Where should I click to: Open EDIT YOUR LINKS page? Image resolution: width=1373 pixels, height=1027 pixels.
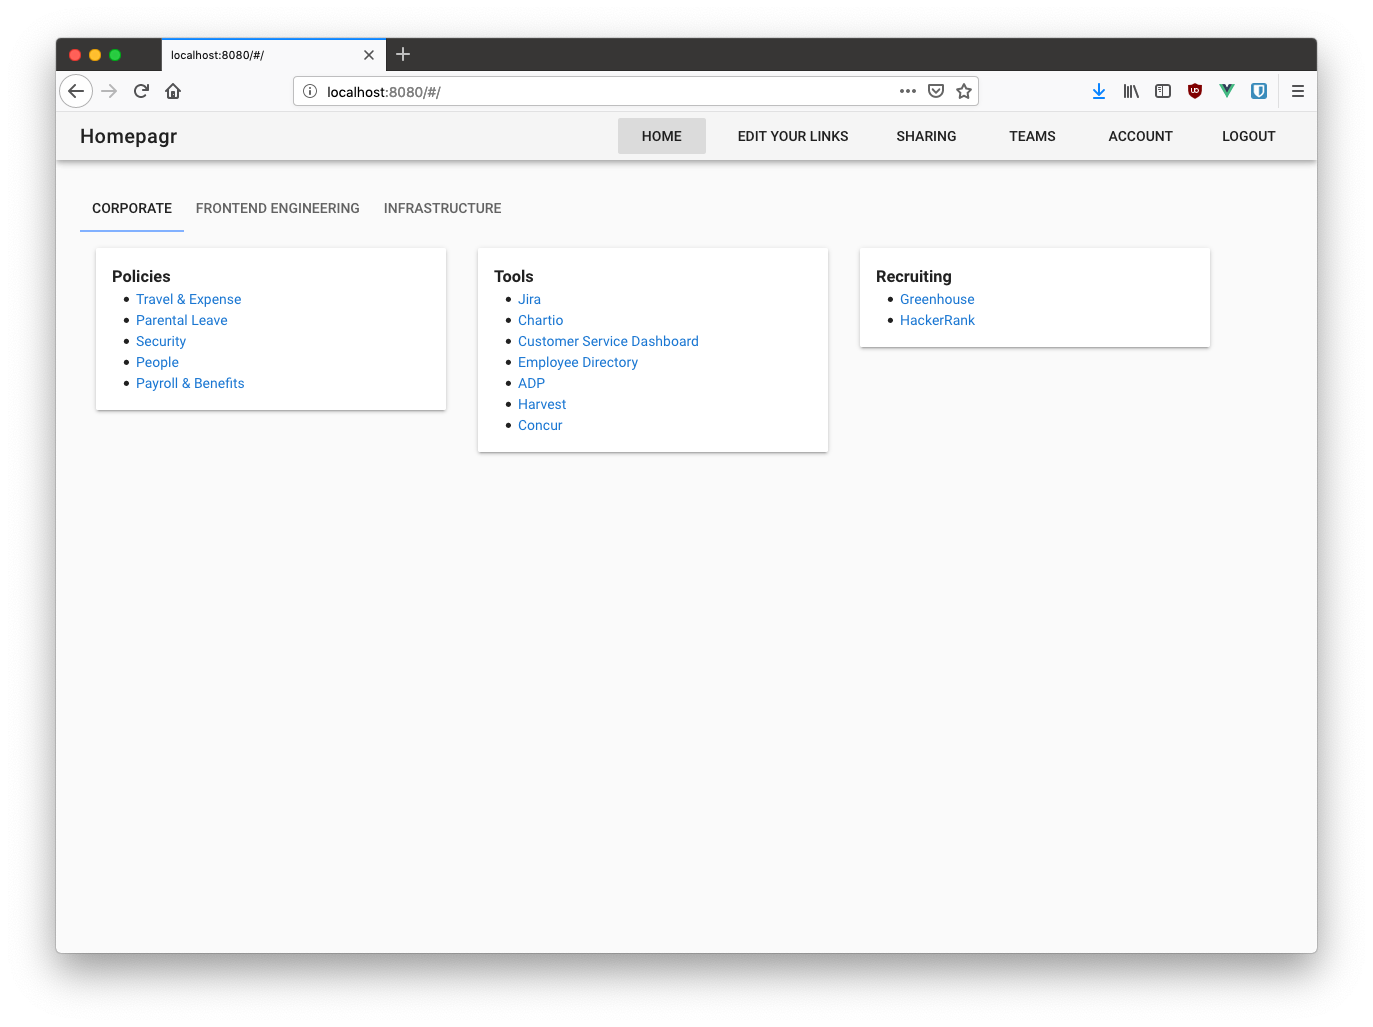click(x=793, y=136)
